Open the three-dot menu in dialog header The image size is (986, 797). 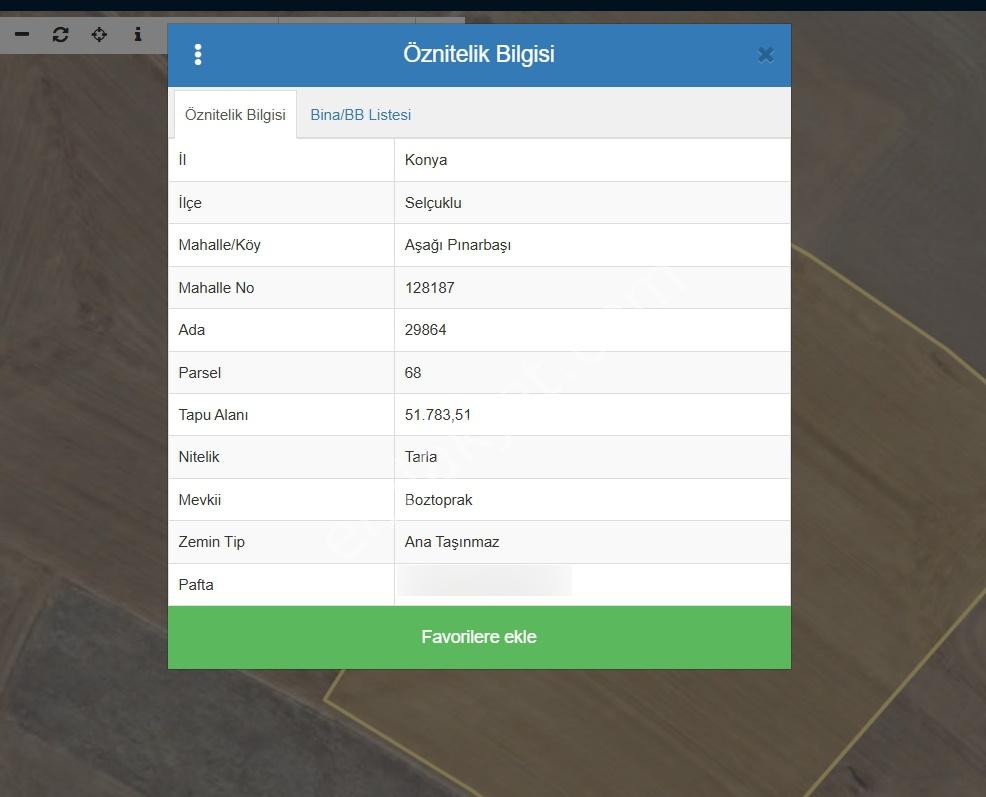(x=198, y=55)
